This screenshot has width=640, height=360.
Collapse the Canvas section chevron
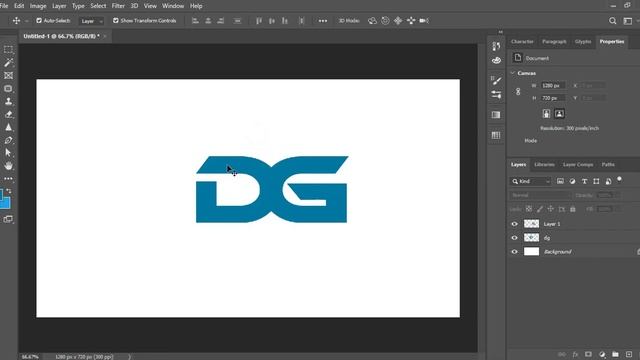[x=513, y=73]
